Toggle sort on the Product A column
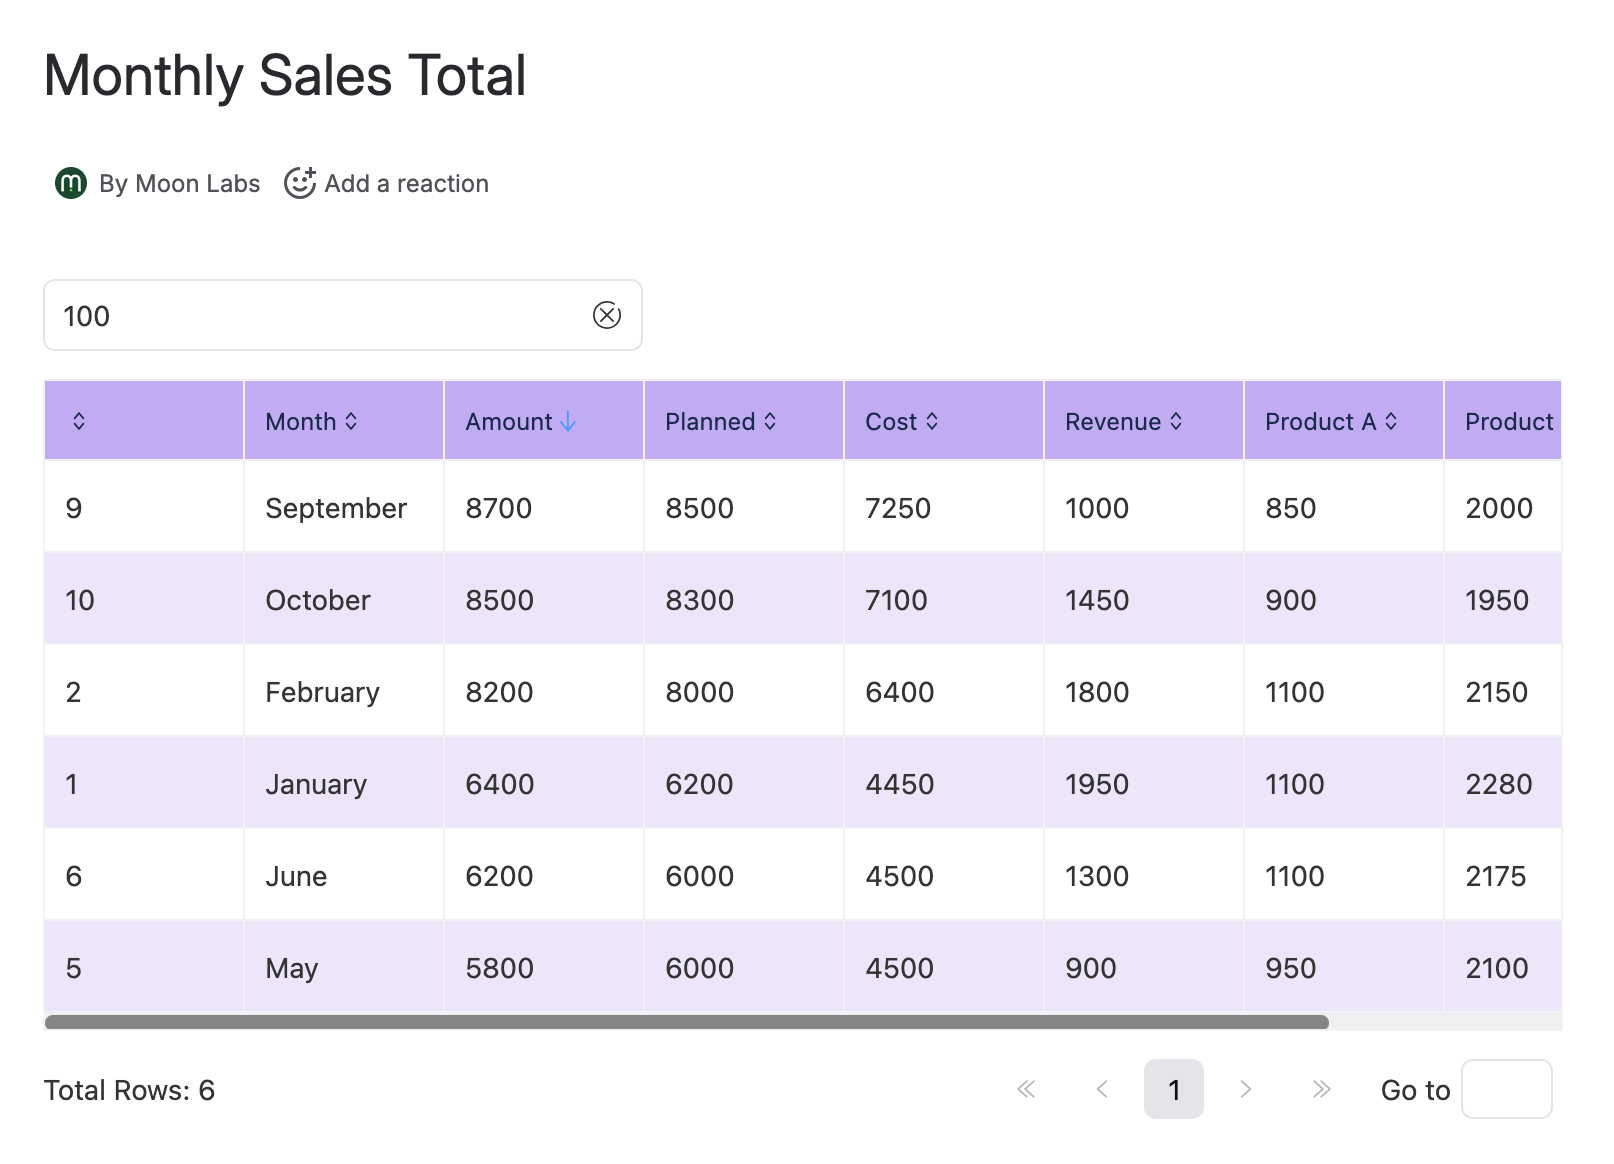The height and width of the screenshot is (1164, 1614). pyautogui.click(x=1330, y=422)
